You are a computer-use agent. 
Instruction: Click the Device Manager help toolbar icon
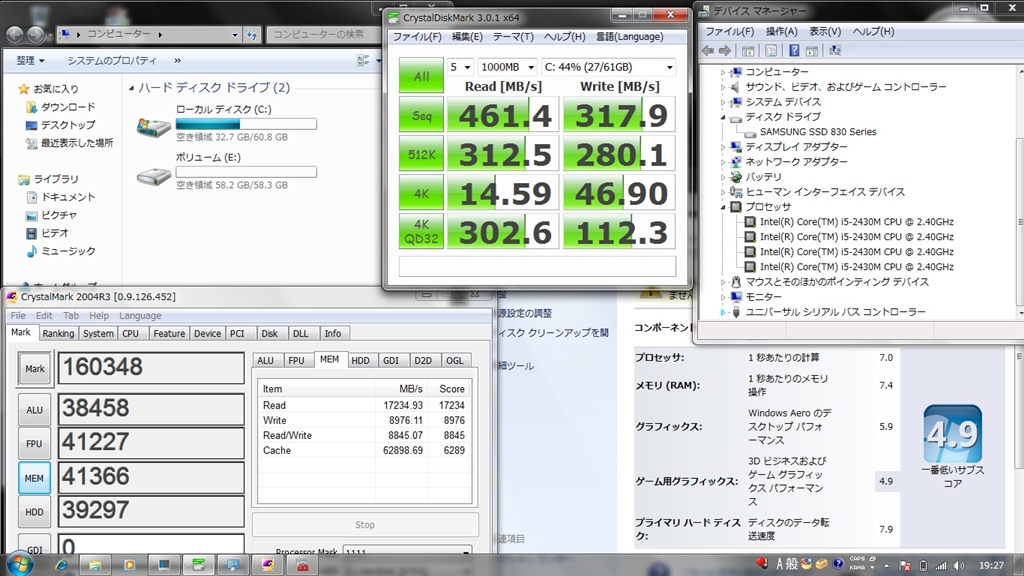[x=794, y=51]
